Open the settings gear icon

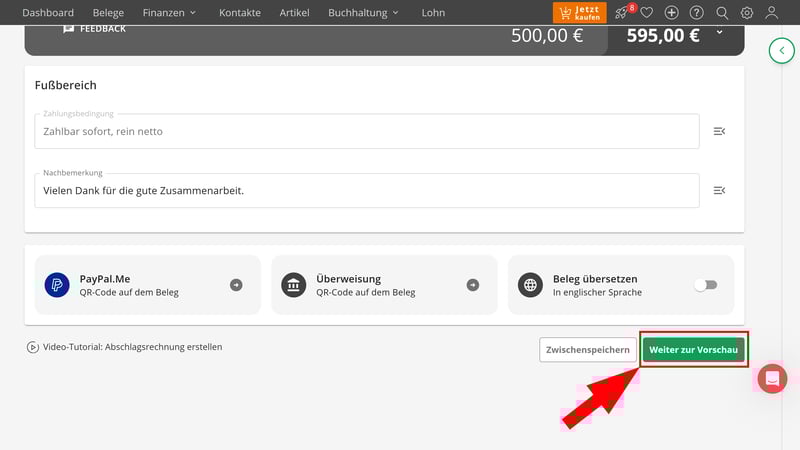tap(747, 13)
